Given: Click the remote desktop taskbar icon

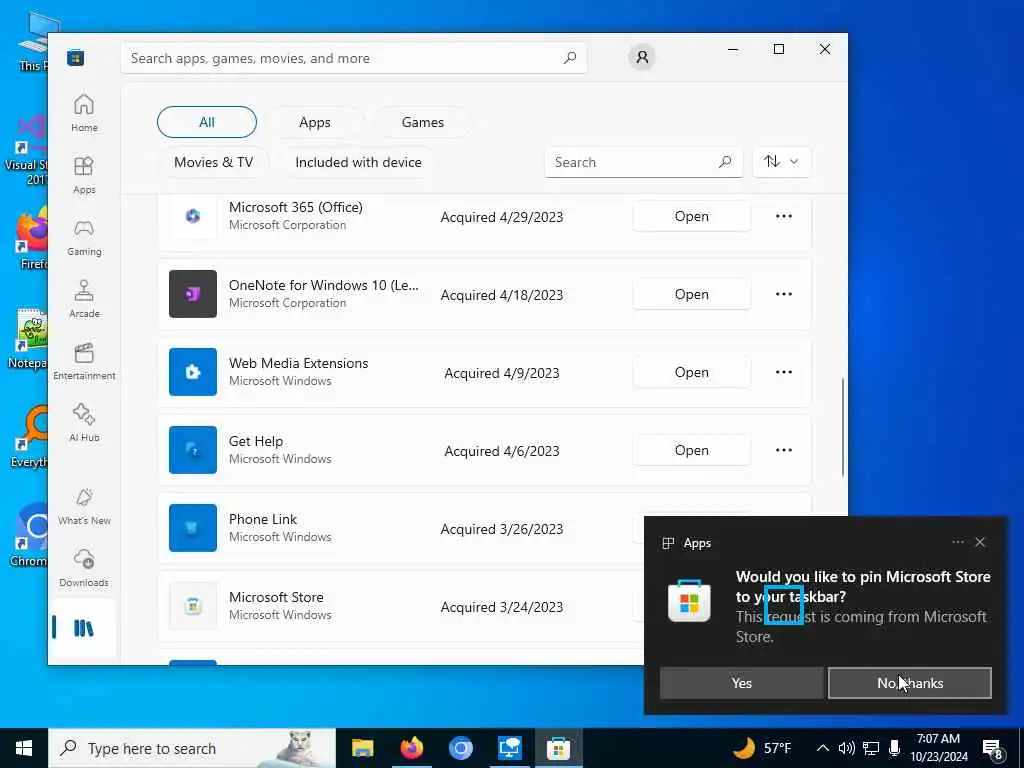Looking at the screenshot, I should 509,748.
